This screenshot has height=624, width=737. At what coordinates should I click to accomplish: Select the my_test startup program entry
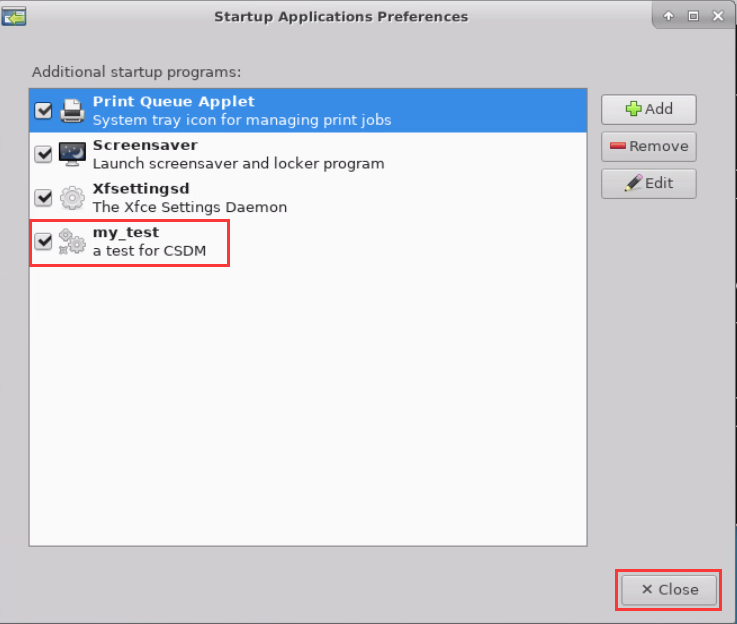click(308, 242)
